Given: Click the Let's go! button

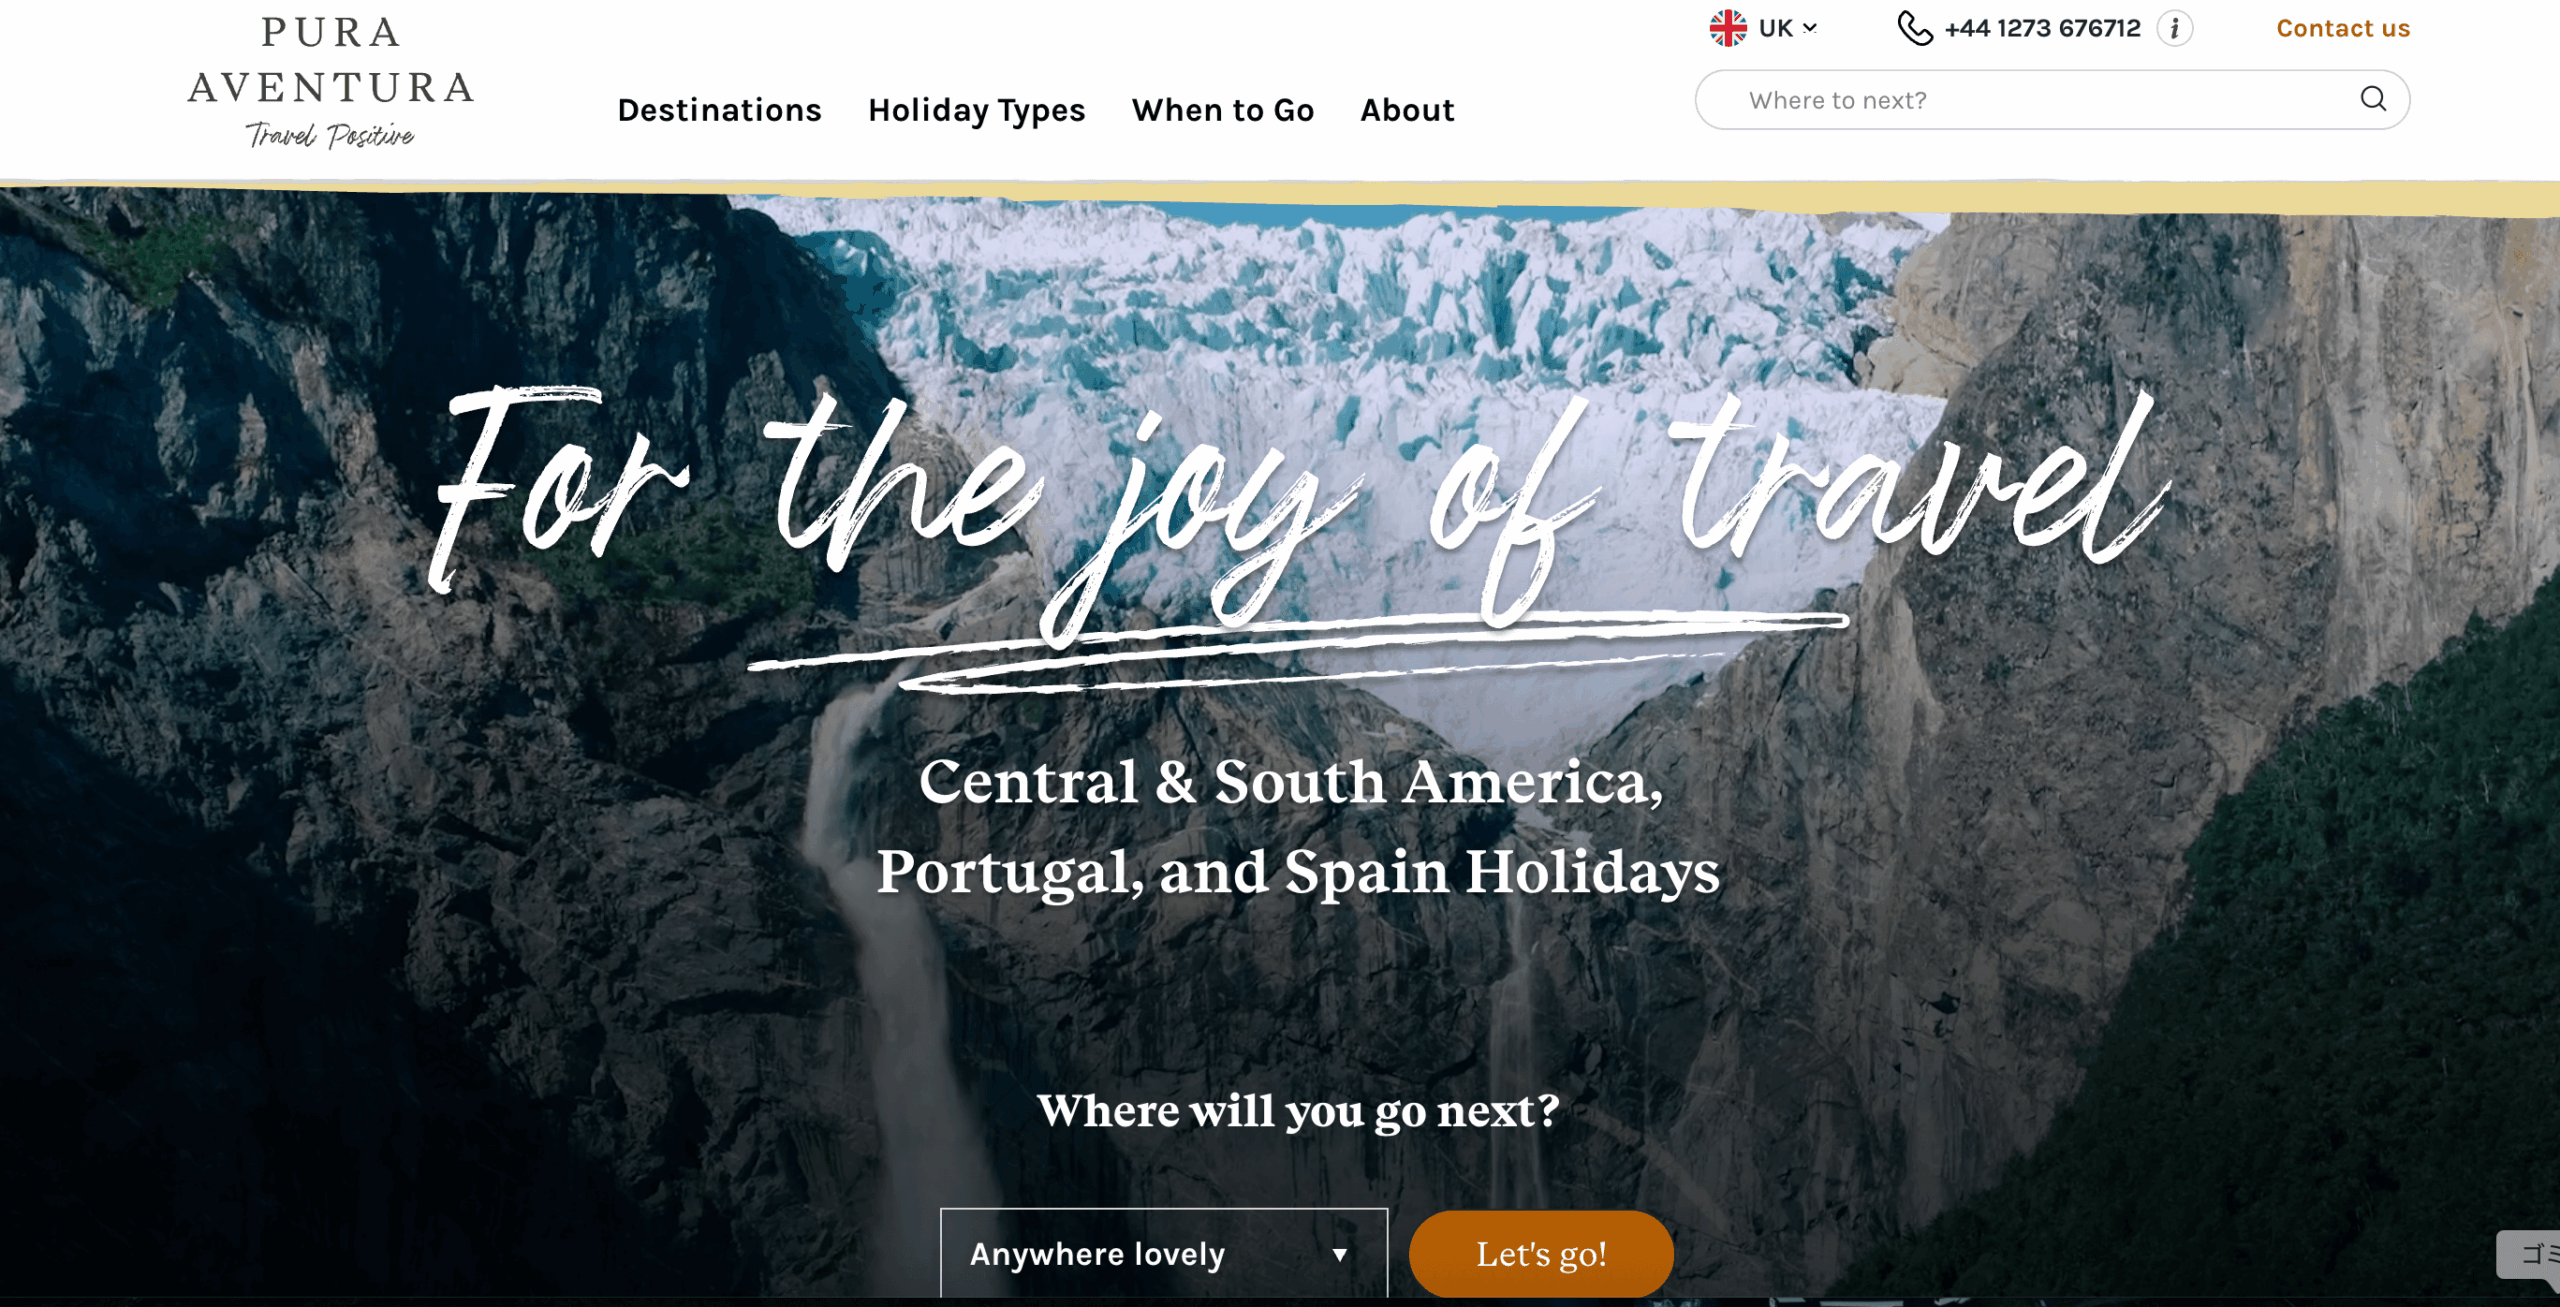Looking at the screenshot, I should (x=1541, y=1254).
